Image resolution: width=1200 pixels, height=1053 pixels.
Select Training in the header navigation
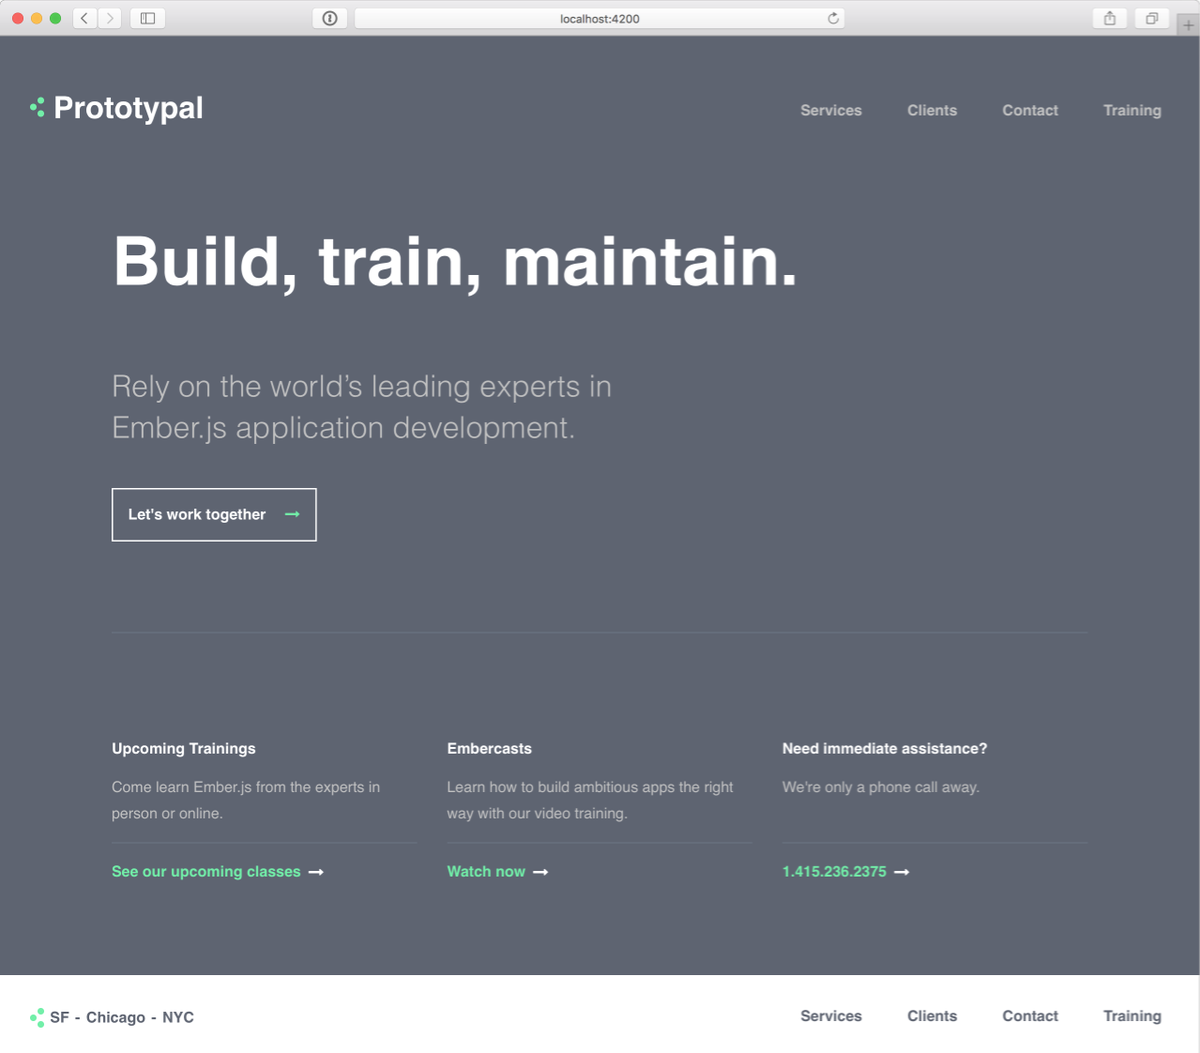pos(1132,110)
